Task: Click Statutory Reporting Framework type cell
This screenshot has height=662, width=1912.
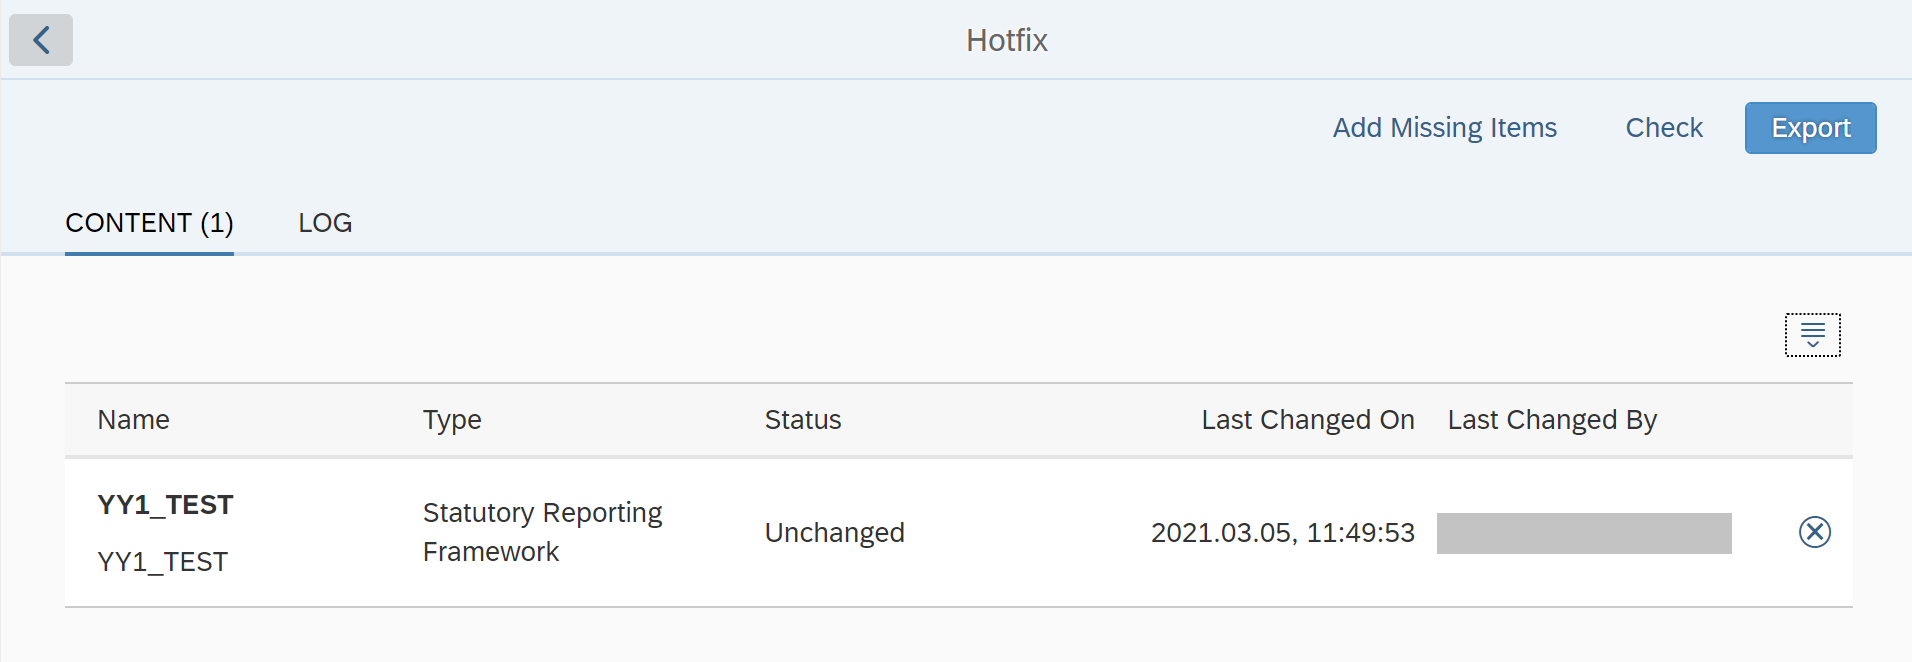Action: (x=542, y=532)
